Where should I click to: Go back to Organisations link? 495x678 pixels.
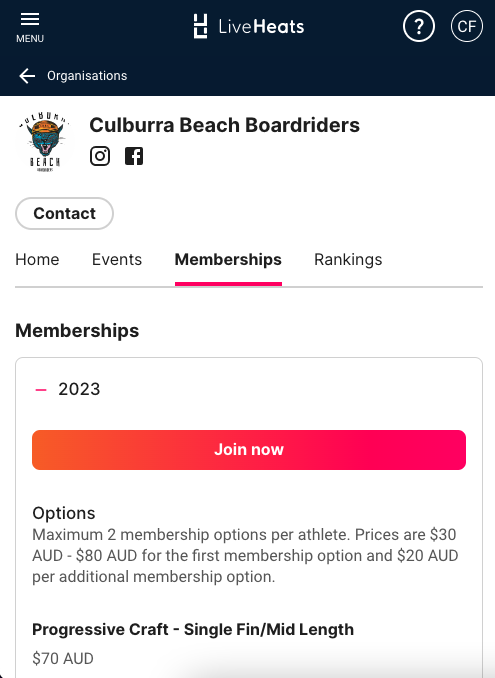[87, 76]
